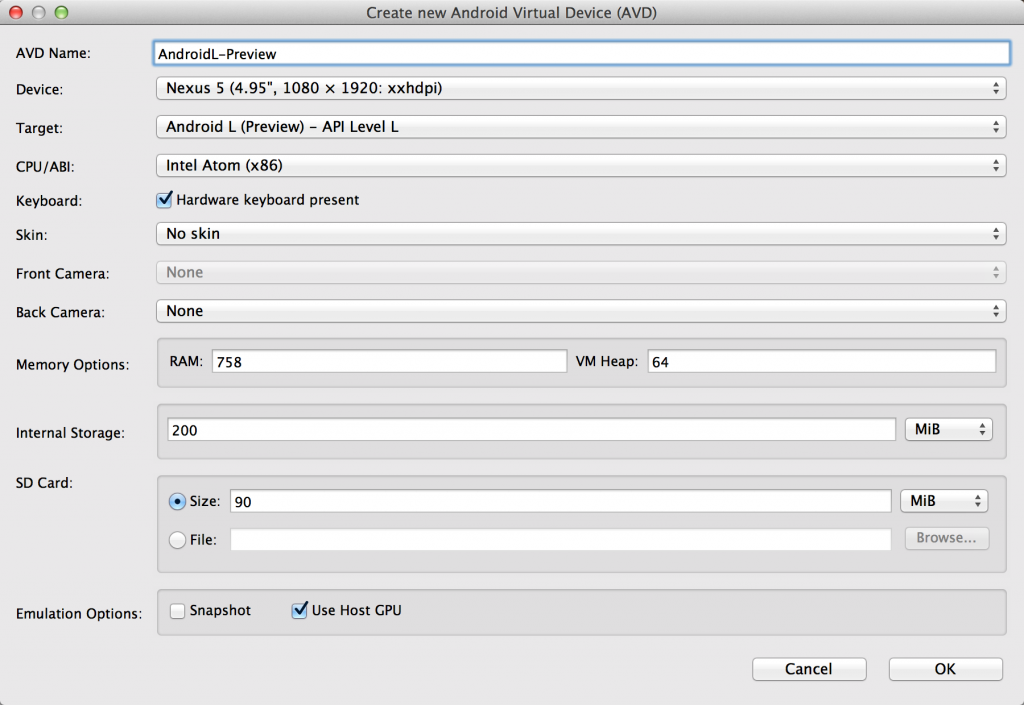Click the Internal Storage value field

pos(532,430)
